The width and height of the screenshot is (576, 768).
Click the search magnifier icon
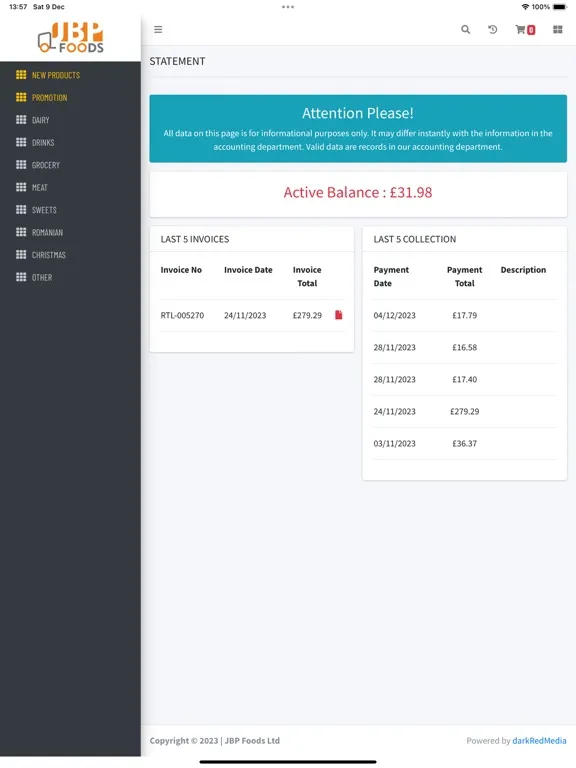tap(465, 29)
